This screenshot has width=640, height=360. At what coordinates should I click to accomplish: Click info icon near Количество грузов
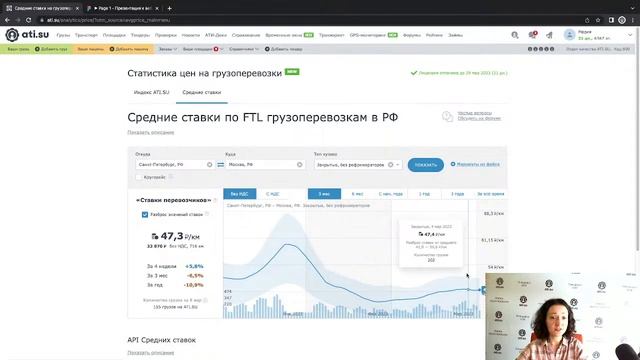point(205,300)
